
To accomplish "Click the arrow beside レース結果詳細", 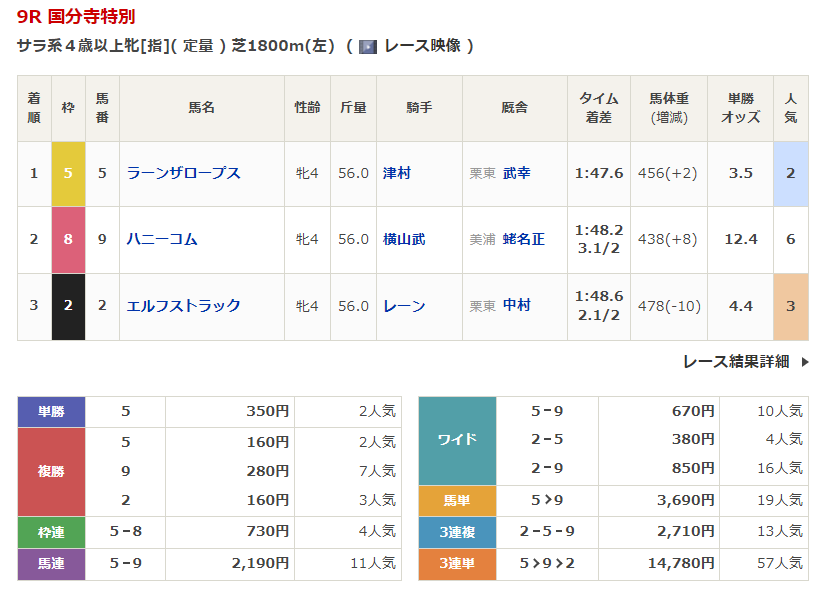I will pyautogui.click(x=805, y=362).
